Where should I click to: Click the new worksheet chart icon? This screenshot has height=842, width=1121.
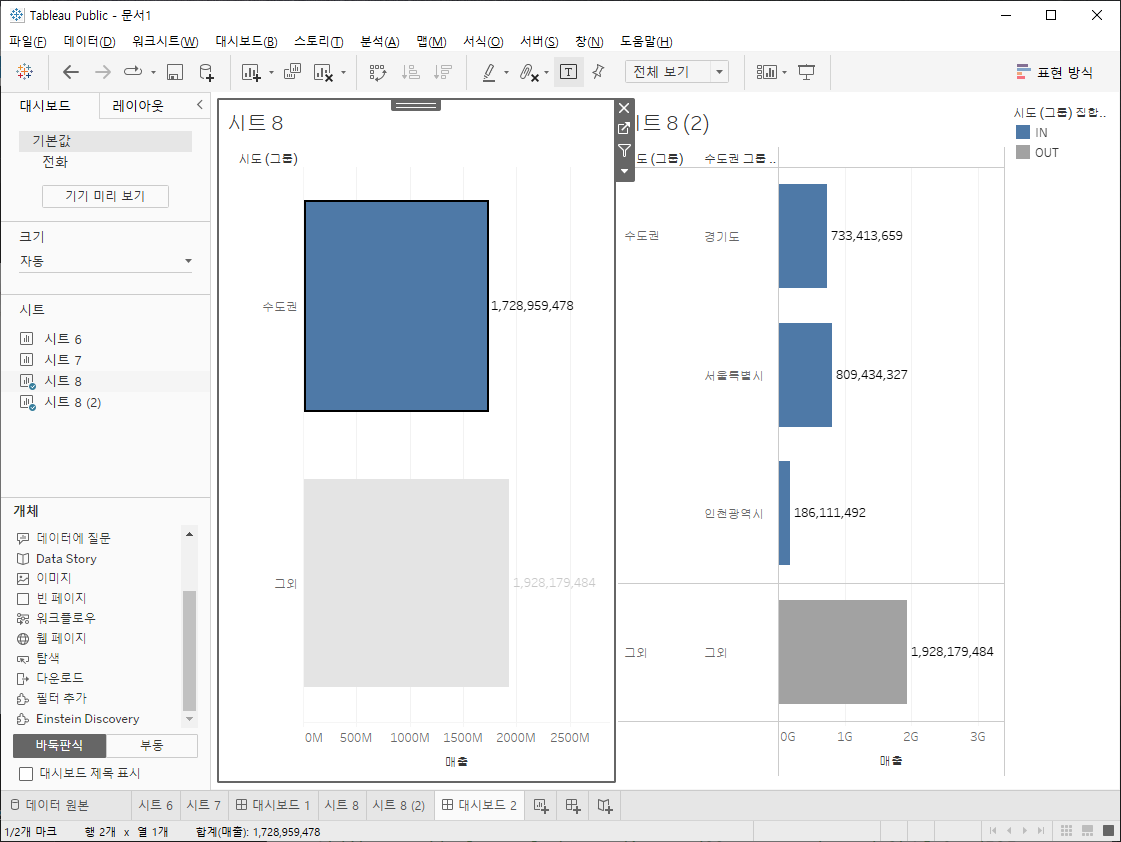click(x=251, y=71)
